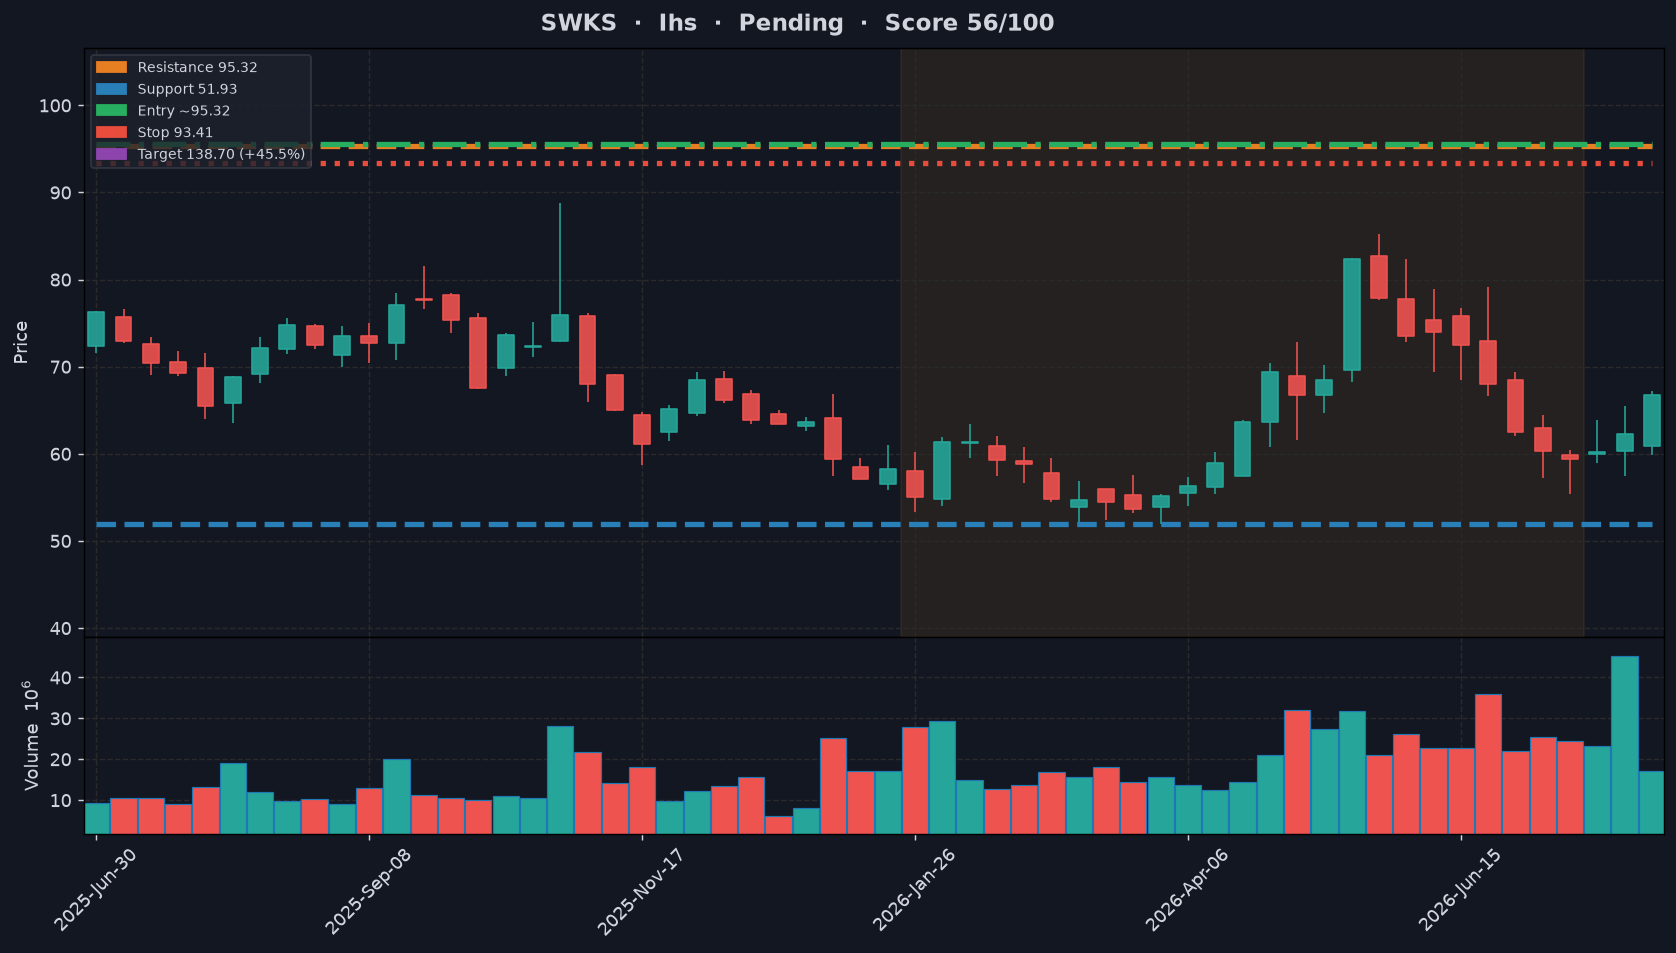Click the "SWKS" ticker in the title
The width and height of the screenshot is (1676, 953).
pos(579,23)
